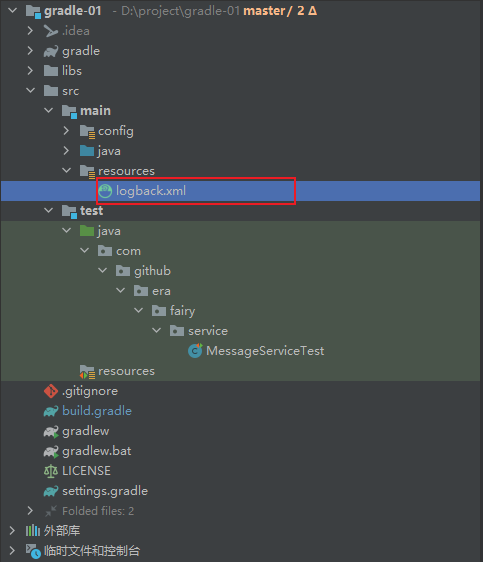Screen dimensions: 483x562
Task: Collapse the gradle-01 project root
Action: click(13, 10)
